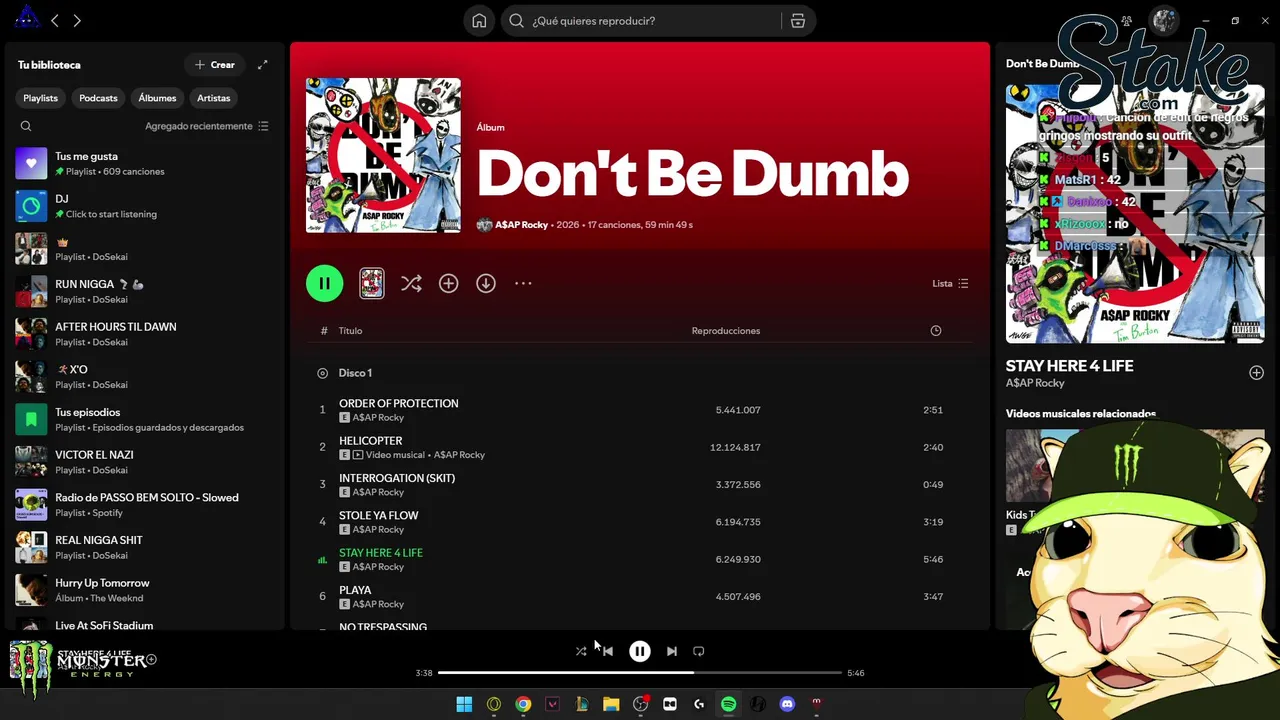This screenshot has width=1280, height=720.
Task: Sort the tracks by the Reproducciones column
Action: (x=726, y=331)
